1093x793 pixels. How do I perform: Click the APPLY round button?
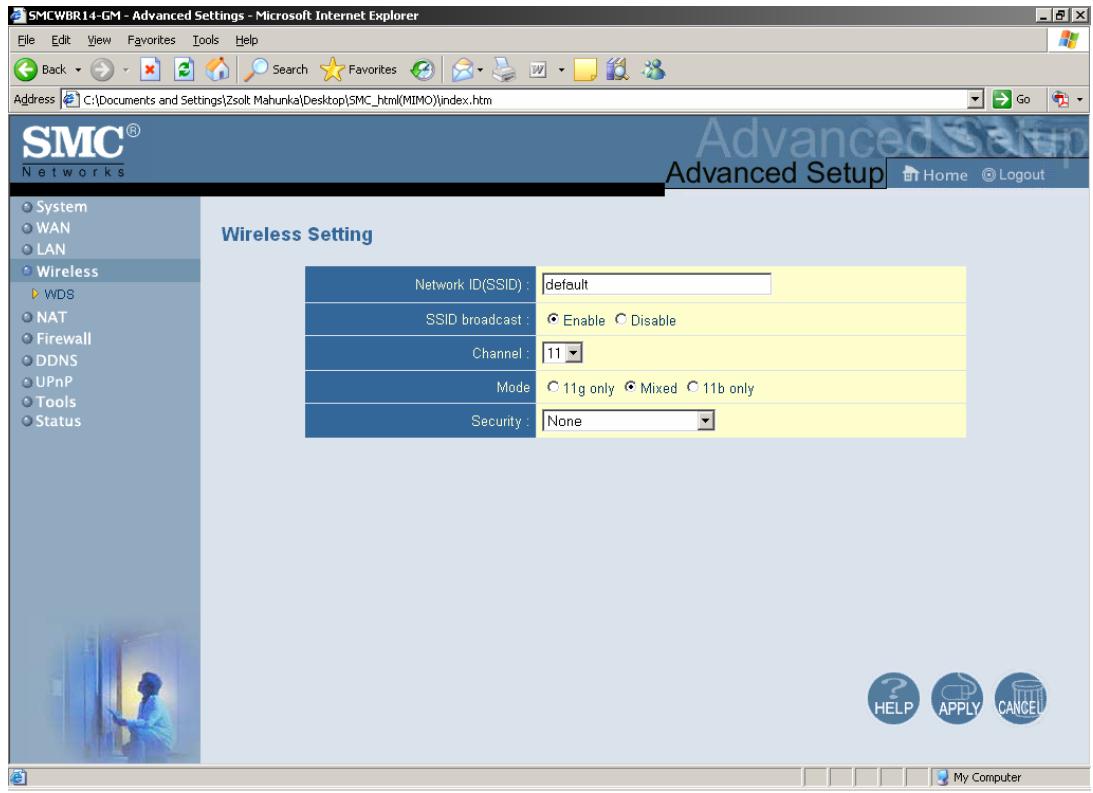[x=957, y=698]
